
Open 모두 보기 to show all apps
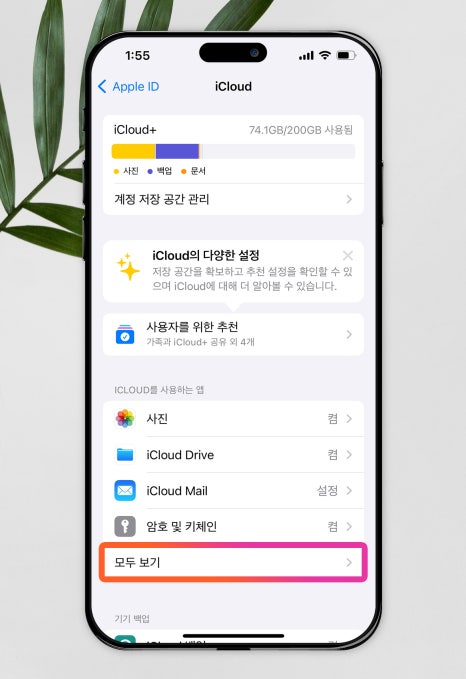233,562
